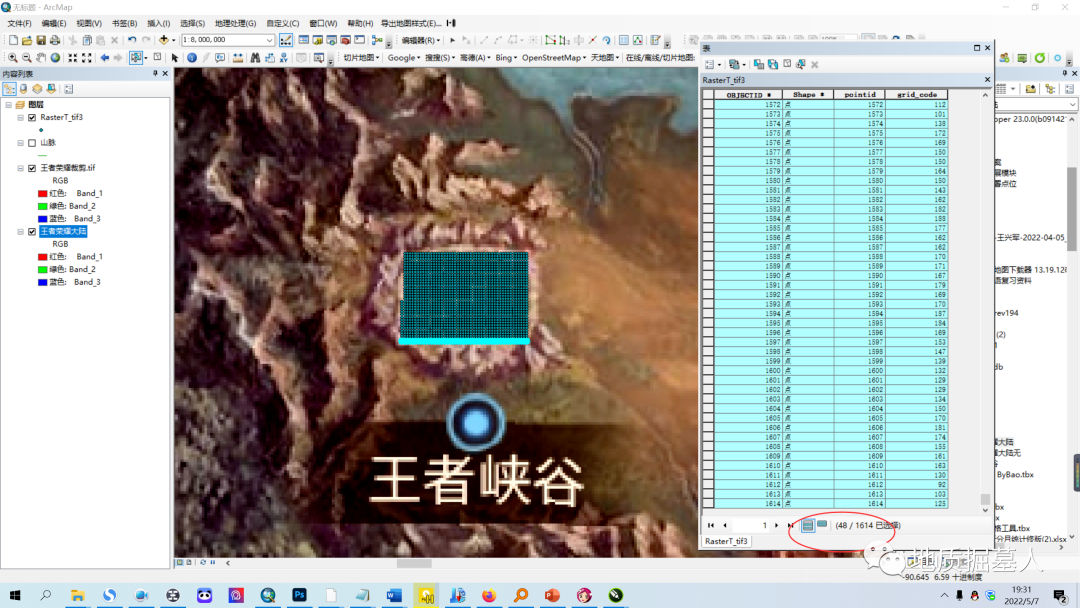Collapse the 王者荣耀大陆 layer node
This screenshot has height=608, width=1080.
21,231
